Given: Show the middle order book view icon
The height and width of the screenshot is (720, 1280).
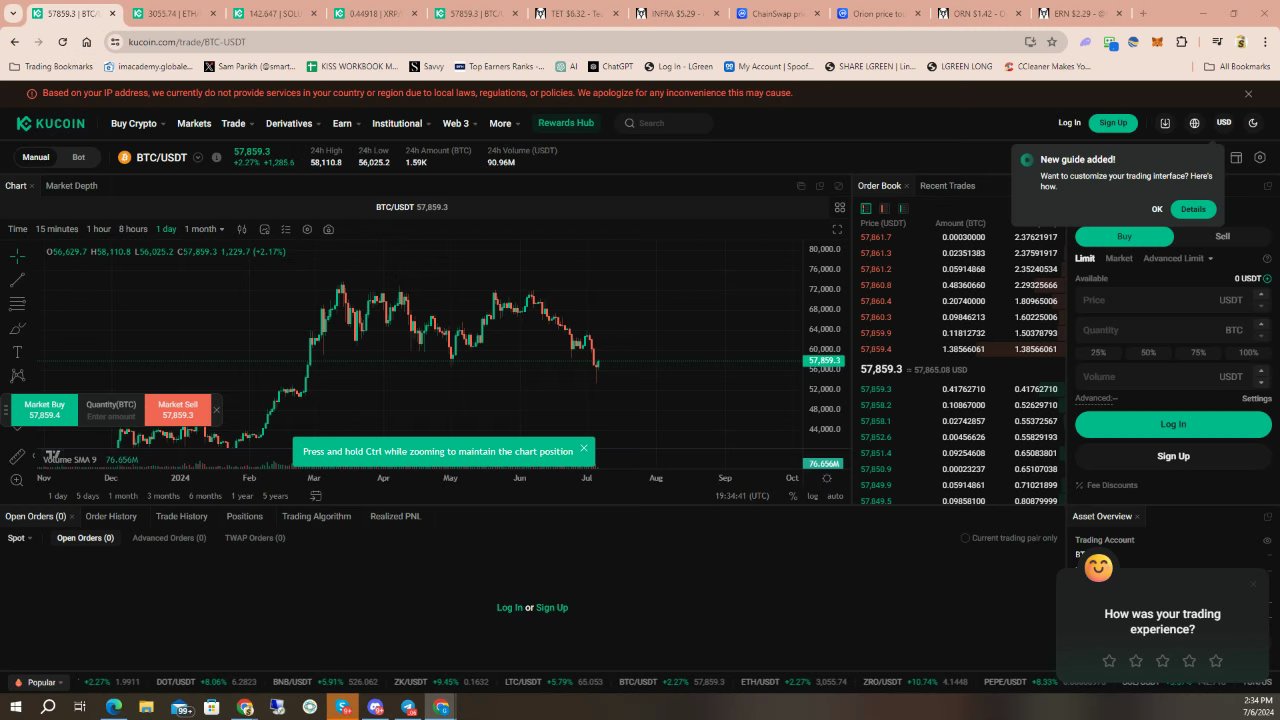Looking at the screenshot, I should click(x=885, y=208).
